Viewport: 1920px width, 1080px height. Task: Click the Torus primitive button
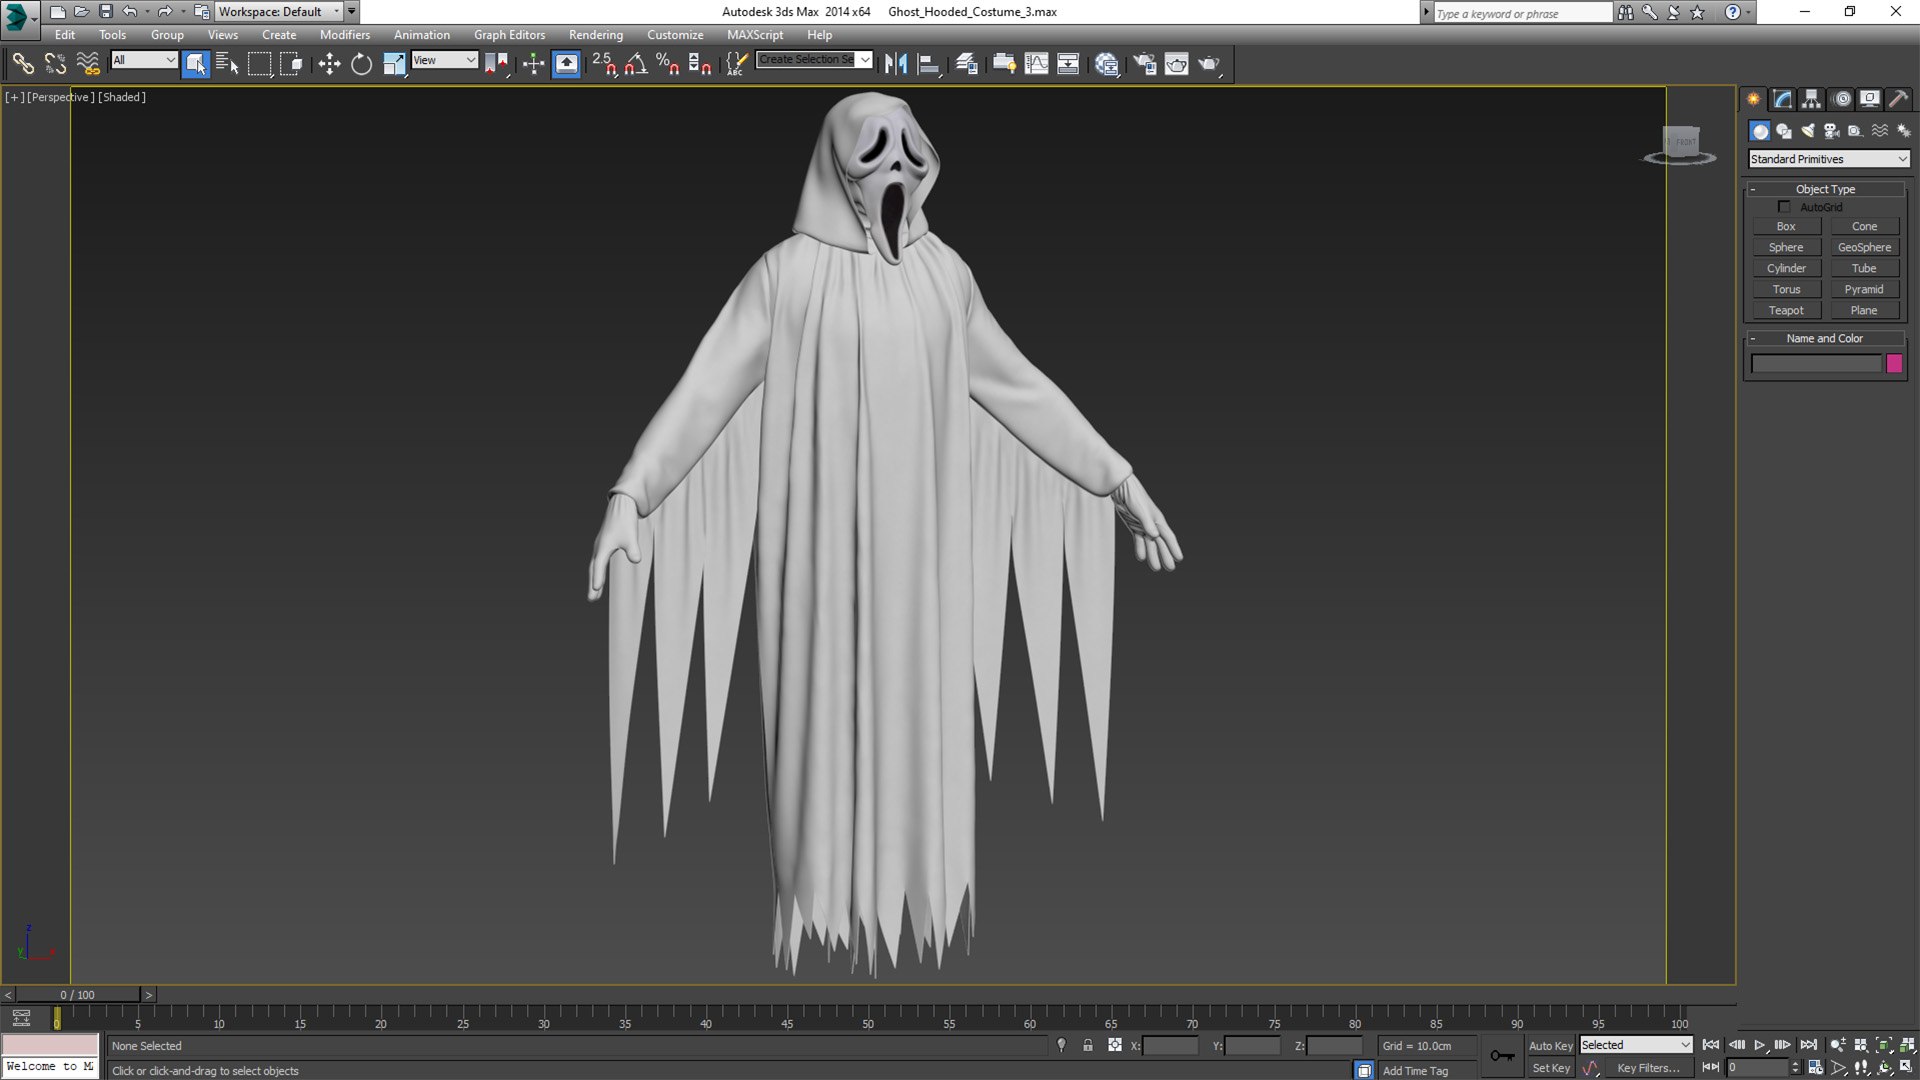pyautogui.click(x=1786, y=289)
